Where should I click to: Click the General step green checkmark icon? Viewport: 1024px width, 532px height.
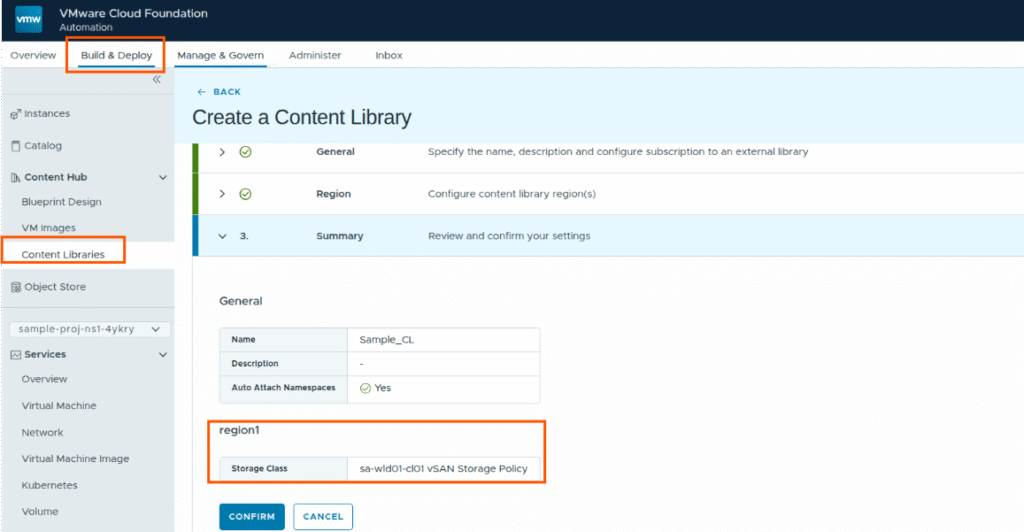[245, 152]
